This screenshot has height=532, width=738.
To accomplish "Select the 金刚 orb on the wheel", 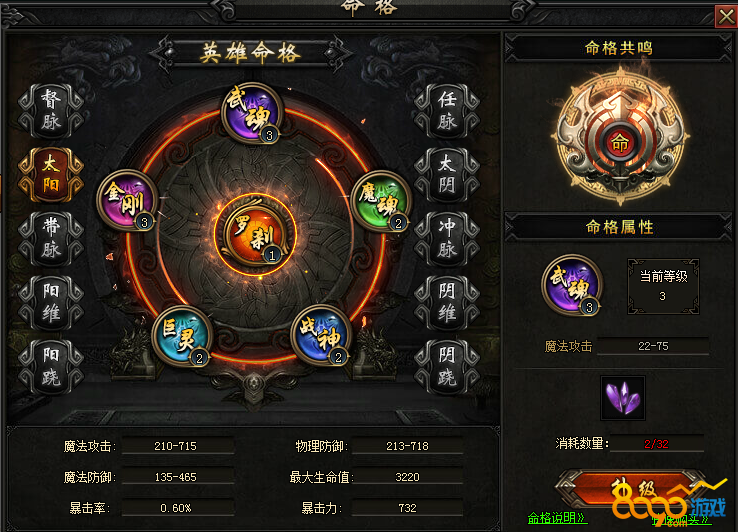I will [x=127, y=200].
